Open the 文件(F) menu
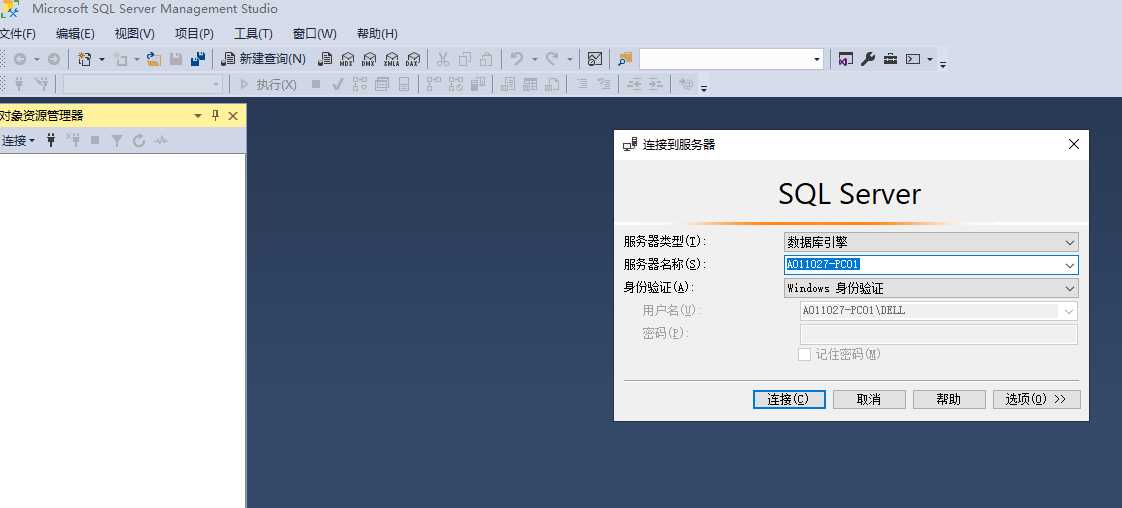 (x=17, y=34)
